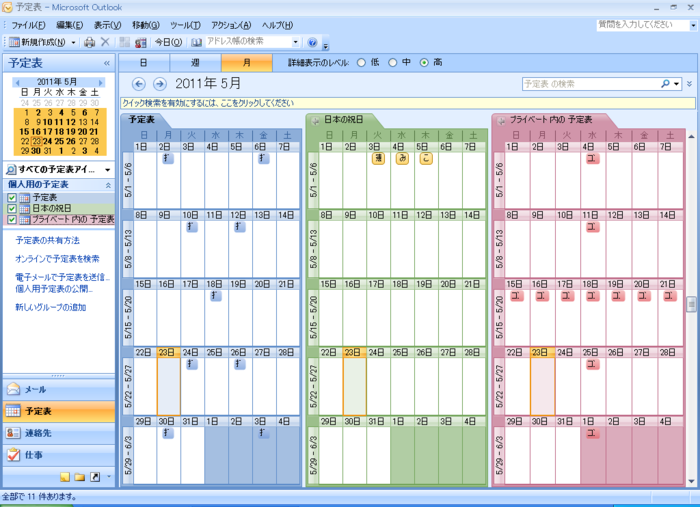Go to Today with 今日 button
Screen dimensions: 700x507
coord(168,42)
